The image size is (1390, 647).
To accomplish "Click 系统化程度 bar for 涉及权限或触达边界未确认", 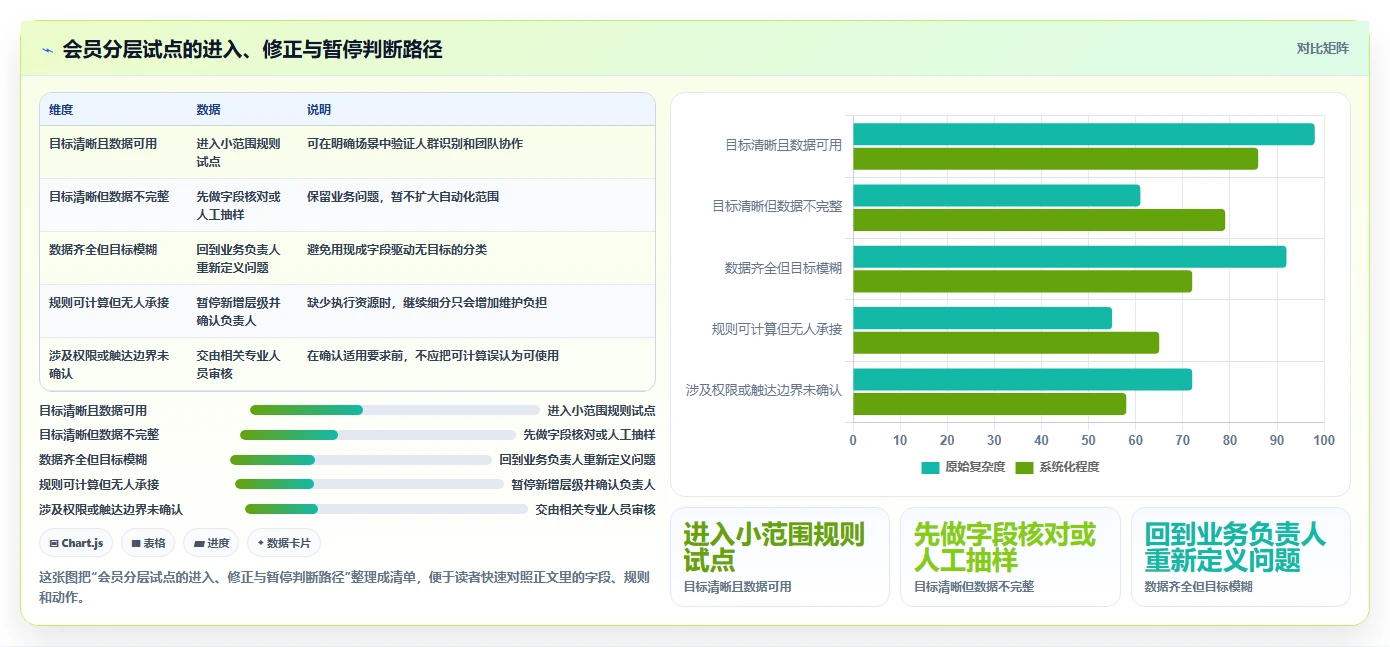I will coord(989,404).
